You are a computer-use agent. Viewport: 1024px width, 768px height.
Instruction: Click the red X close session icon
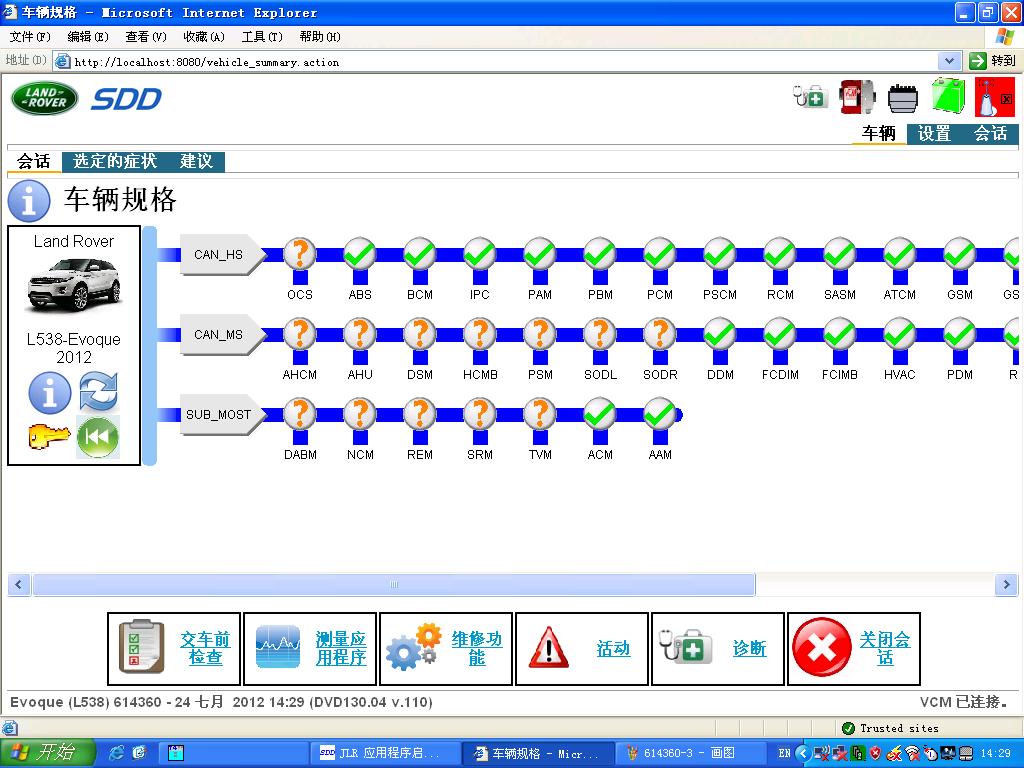[x=822, y=648]
